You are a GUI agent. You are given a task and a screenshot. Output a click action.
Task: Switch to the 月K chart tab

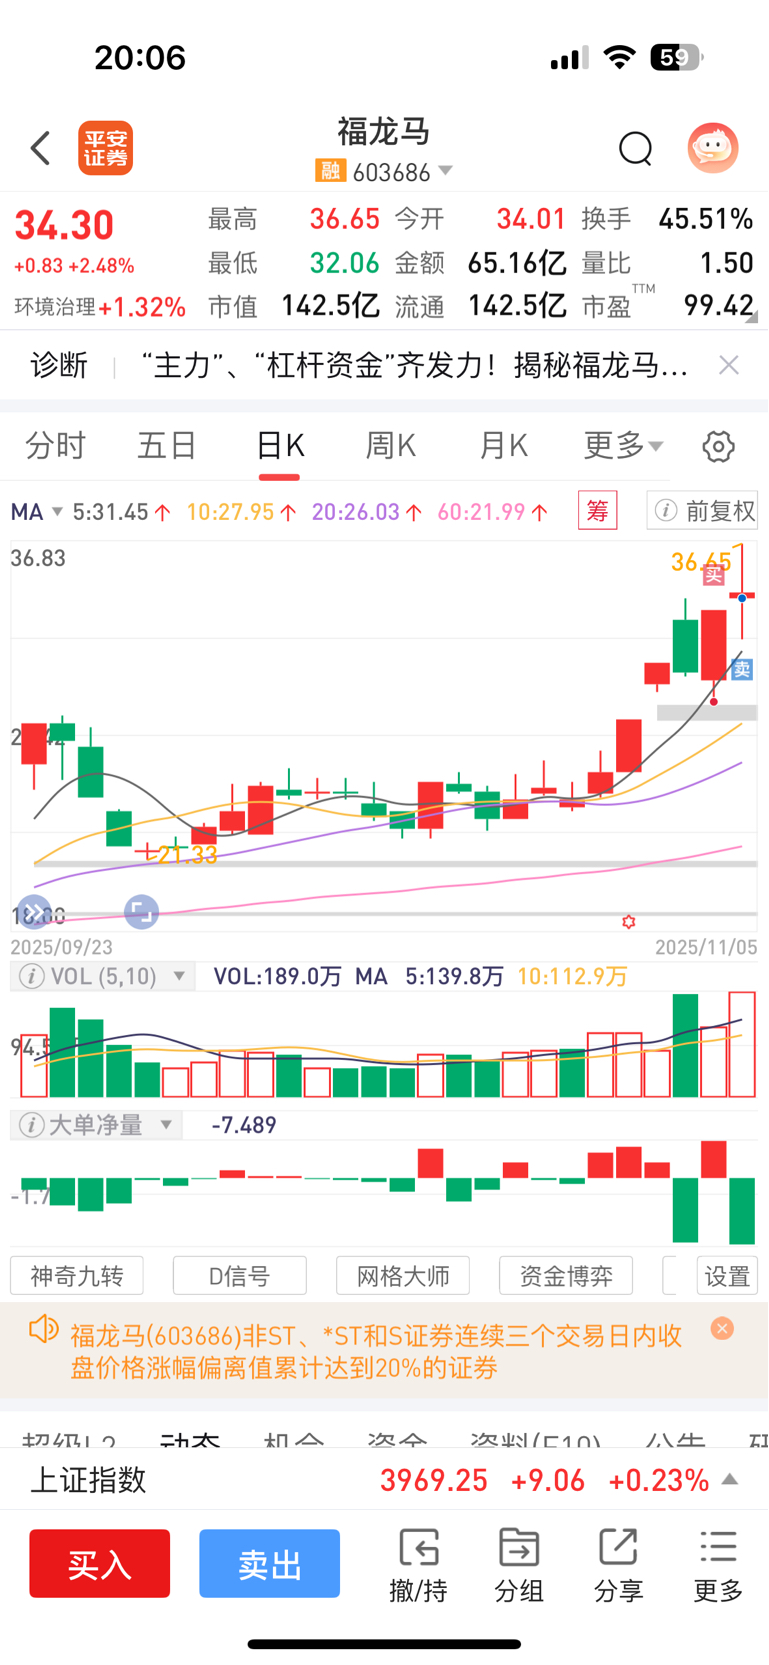[503, 445]
